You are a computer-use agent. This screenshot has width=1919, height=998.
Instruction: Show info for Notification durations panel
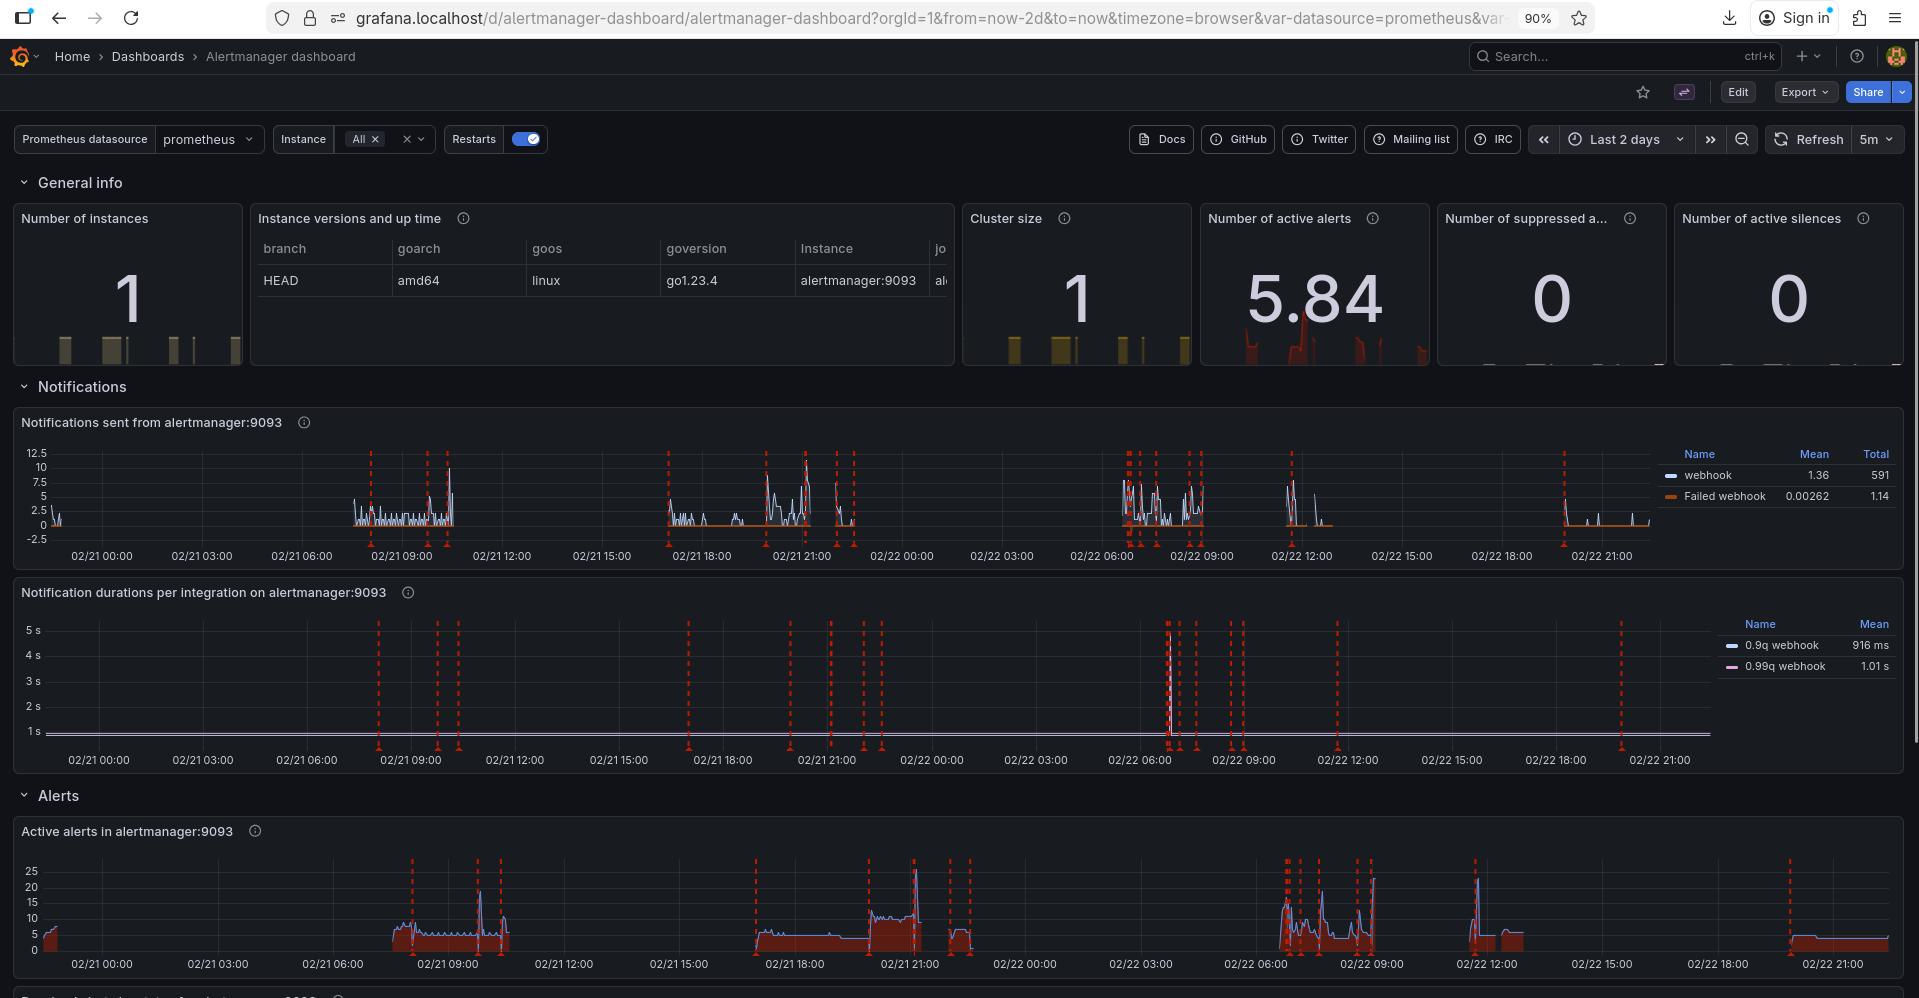(x=409, y=593)
